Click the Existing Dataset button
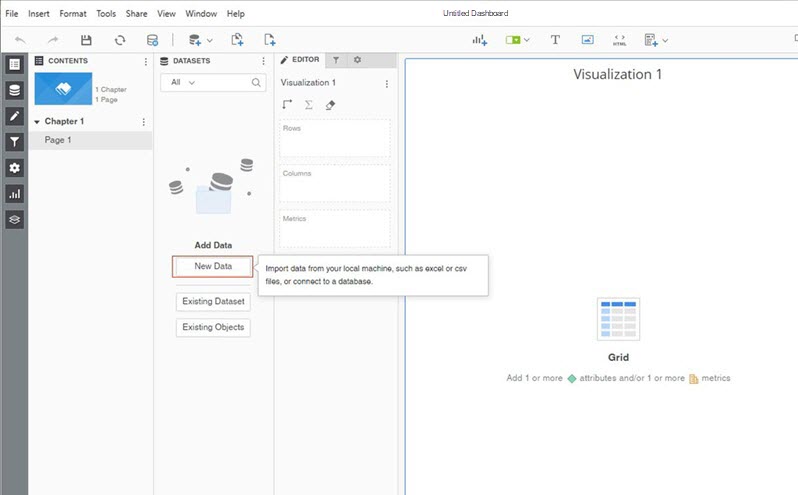 (x=212, y=301)
